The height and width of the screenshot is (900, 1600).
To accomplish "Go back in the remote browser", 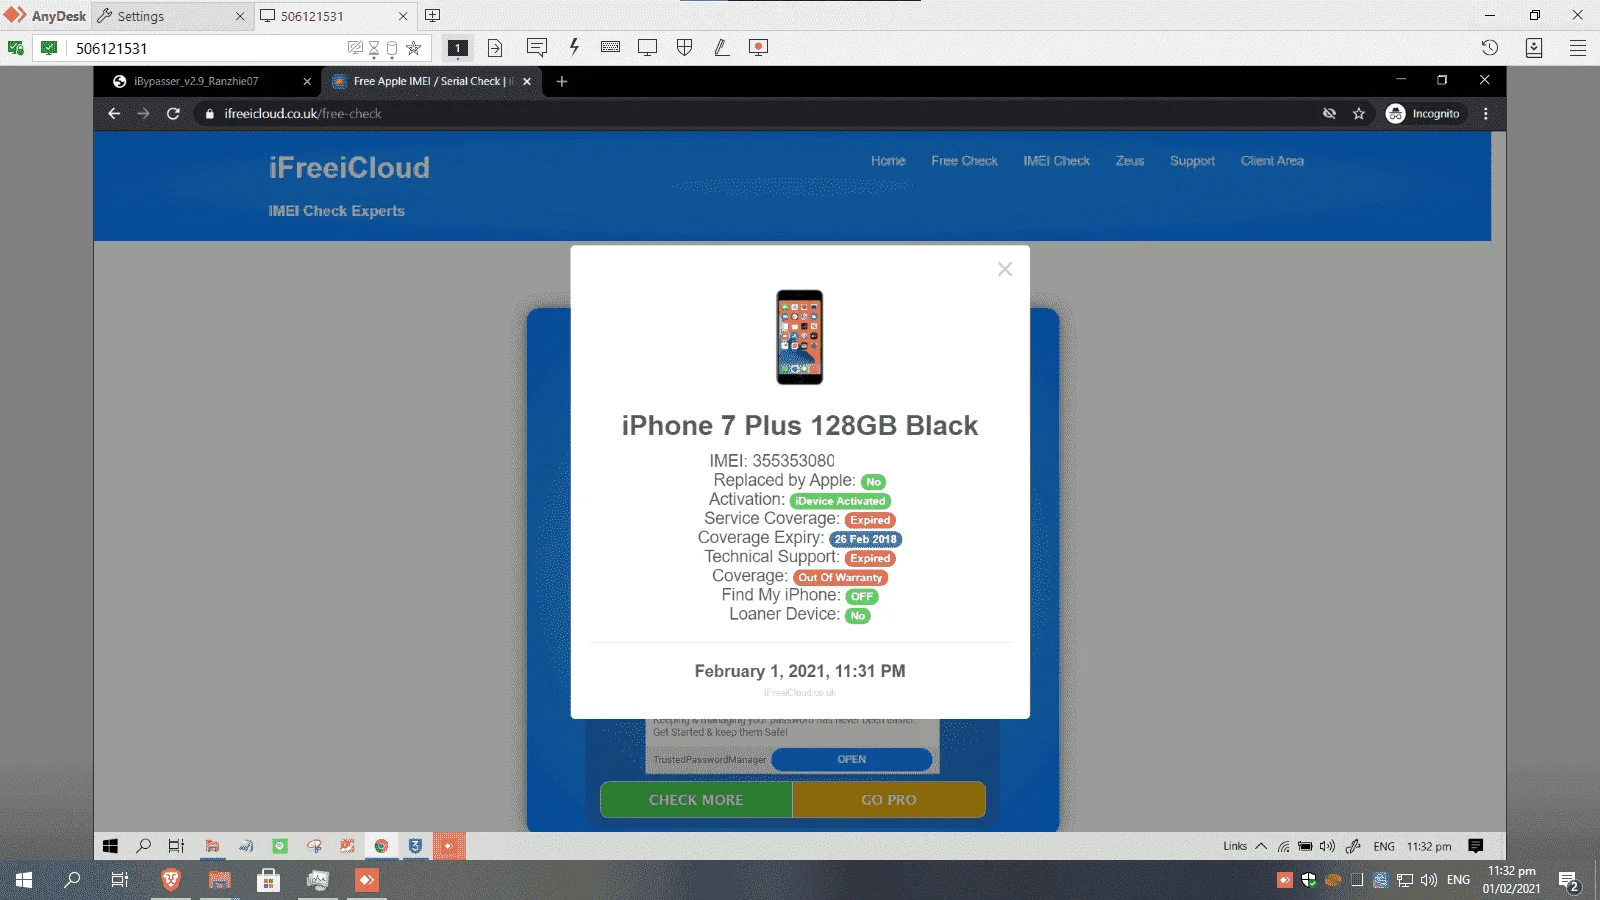I will (x=114, y=114).
